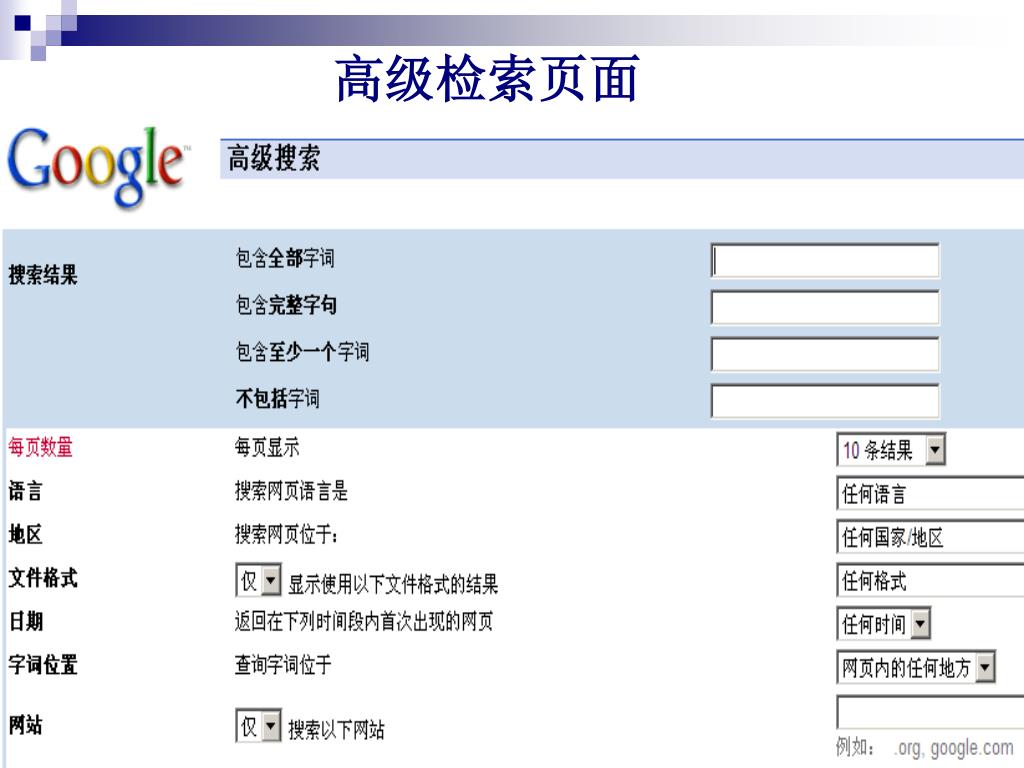
Task: Click the 网站 row label
Action: (25, 725)
